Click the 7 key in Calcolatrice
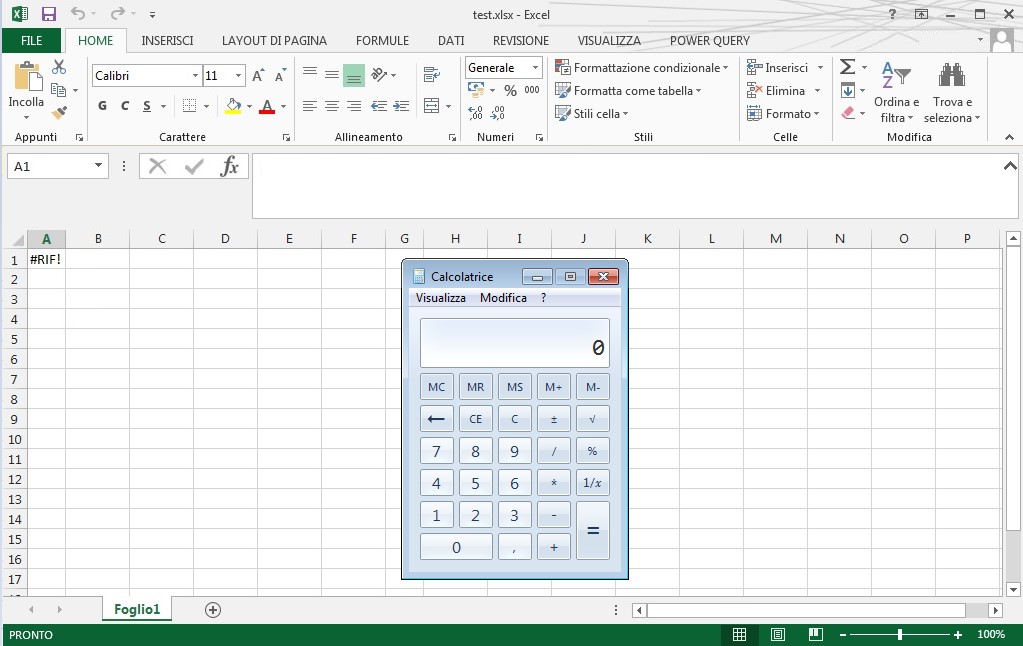The height and width of the screenshot is (646, 1023). (436, 451)
